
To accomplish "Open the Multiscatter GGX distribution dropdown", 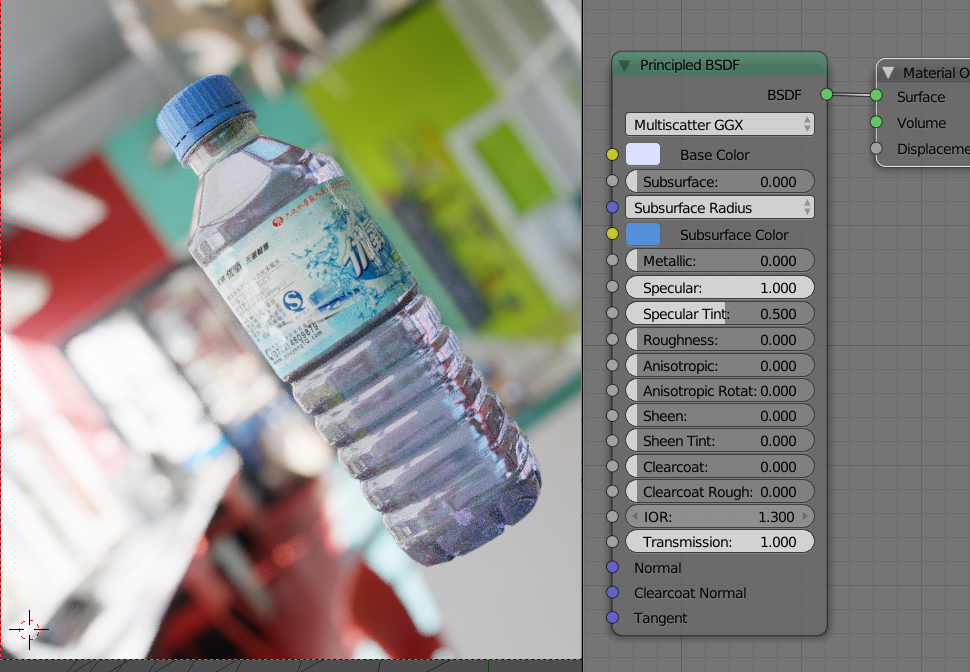I will click(x=720, y=124).
